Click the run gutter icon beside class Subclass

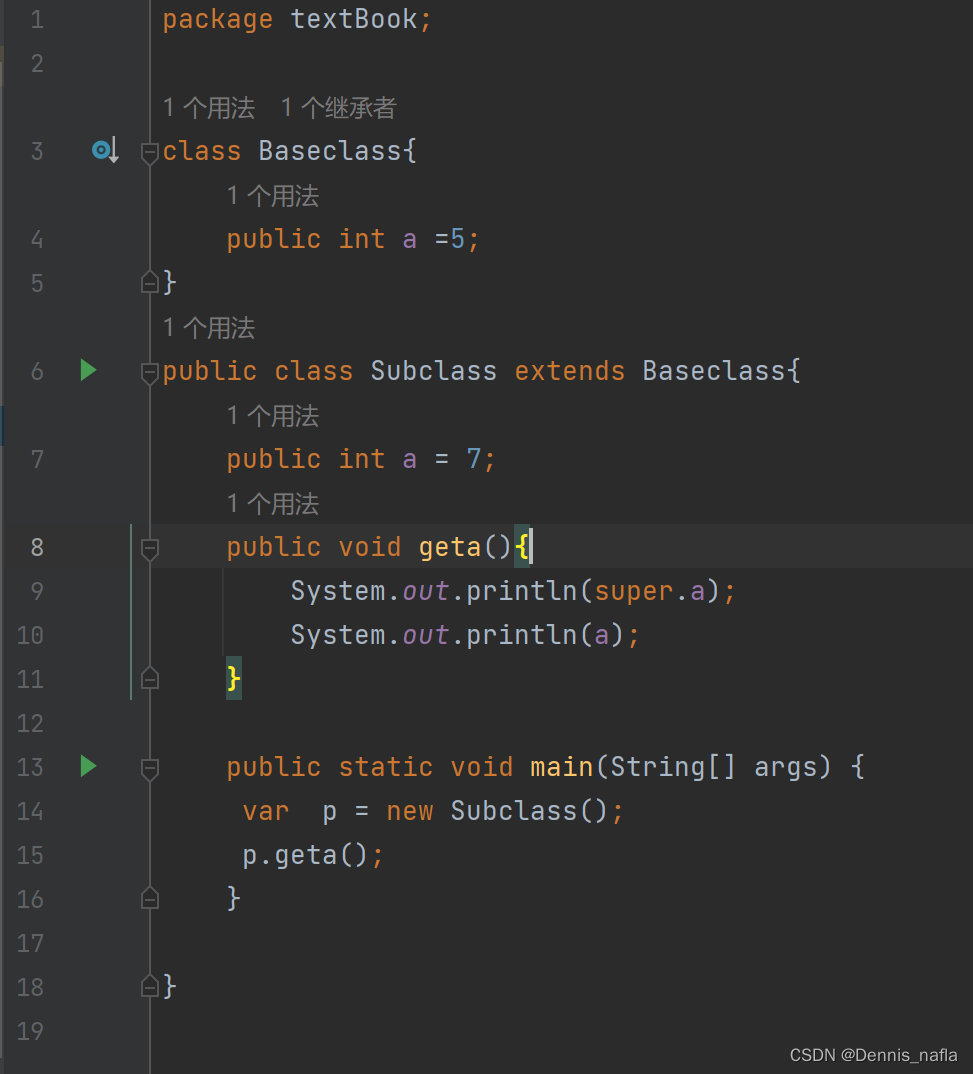[x=88, y=371]
